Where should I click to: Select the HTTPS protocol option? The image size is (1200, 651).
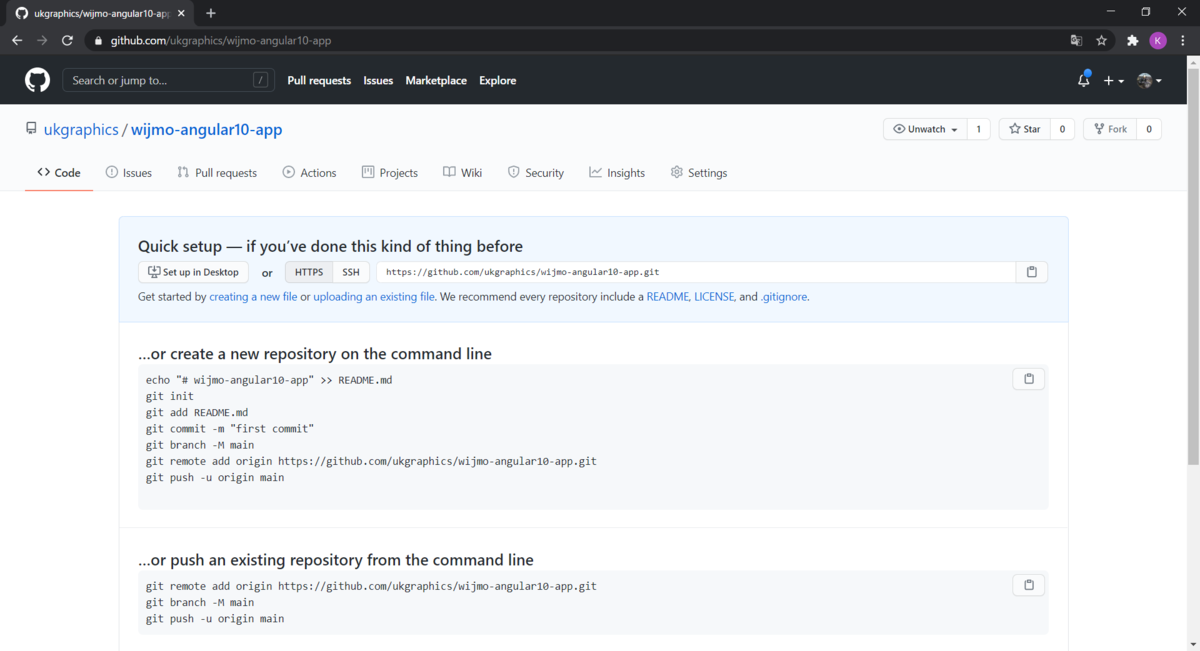[309, 272]
